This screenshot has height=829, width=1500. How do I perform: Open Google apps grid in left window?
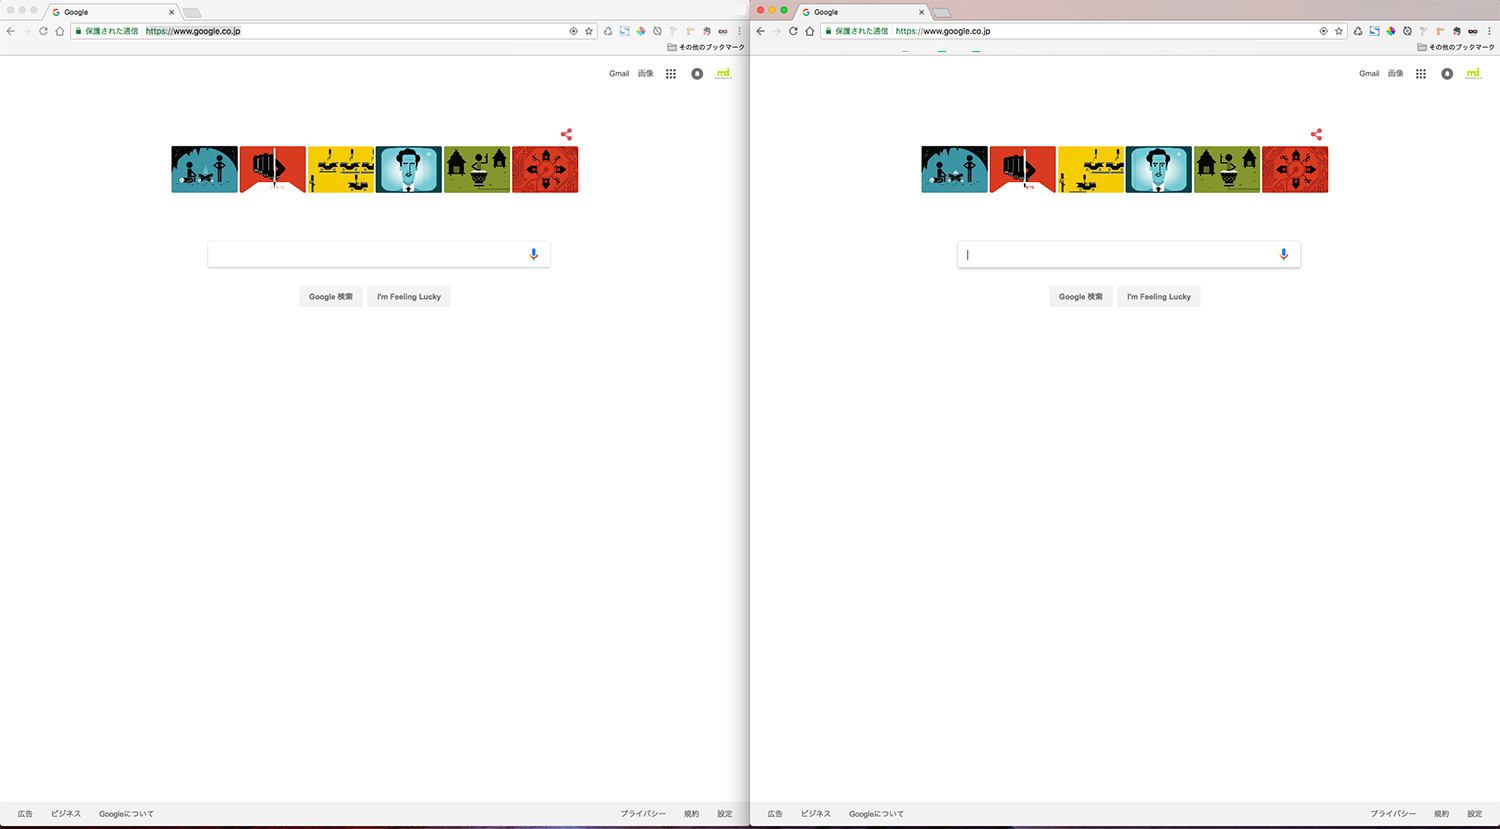pos(671,74)
